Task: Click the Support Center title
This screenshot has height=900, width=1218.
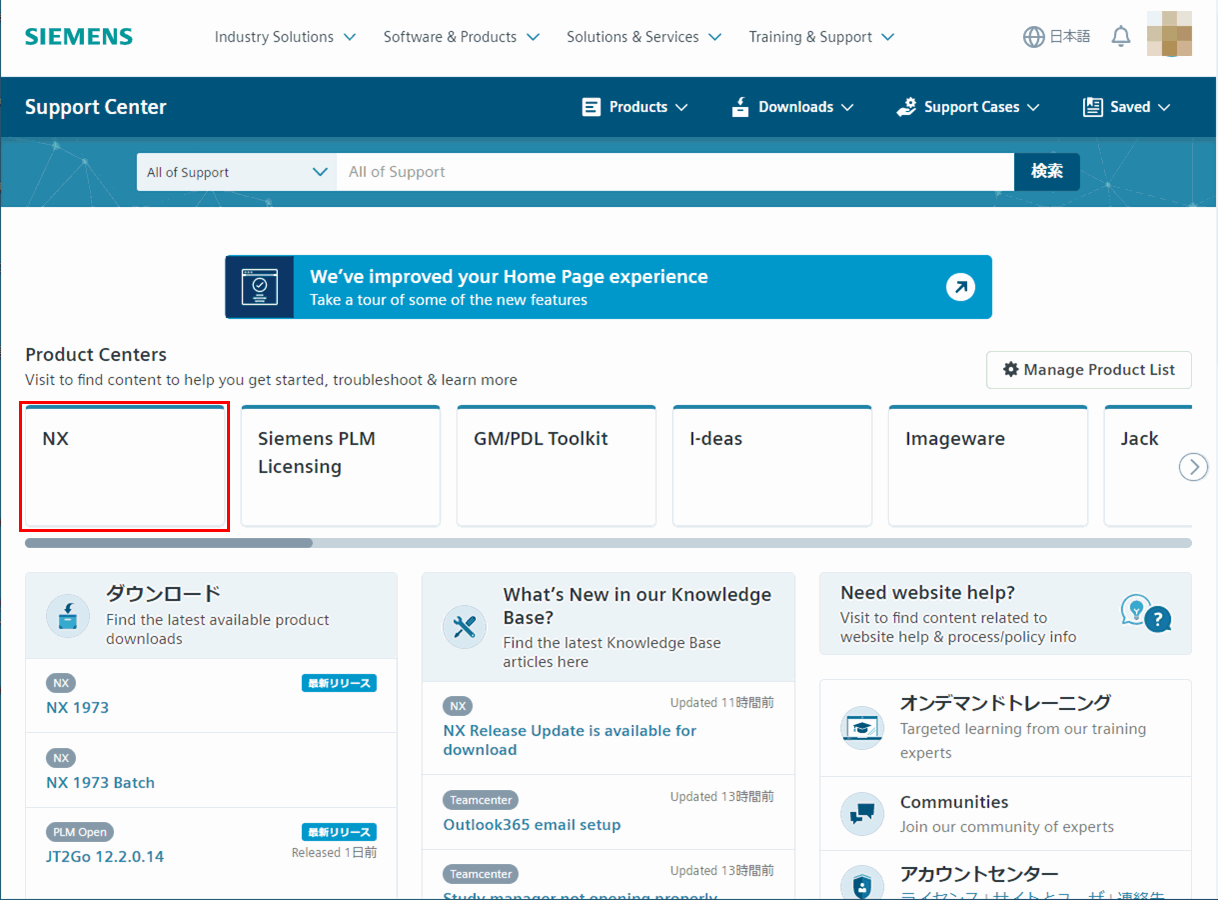Action: 96,107
